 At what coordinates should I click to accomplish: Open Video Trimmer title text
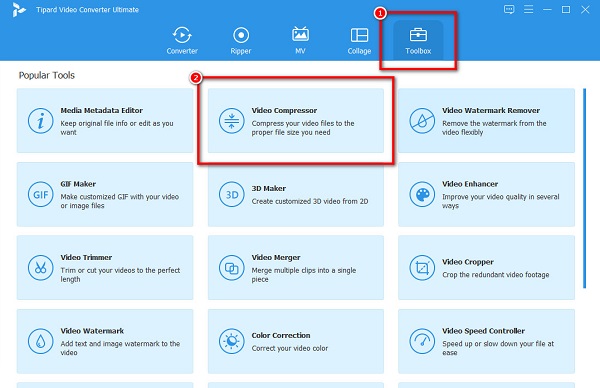click(x=86, y=257)
